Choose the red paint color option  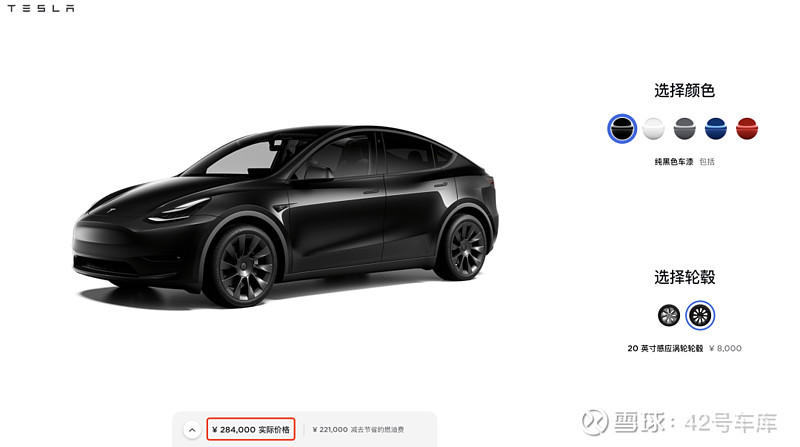pyautogui.click(x=747, y=129)
